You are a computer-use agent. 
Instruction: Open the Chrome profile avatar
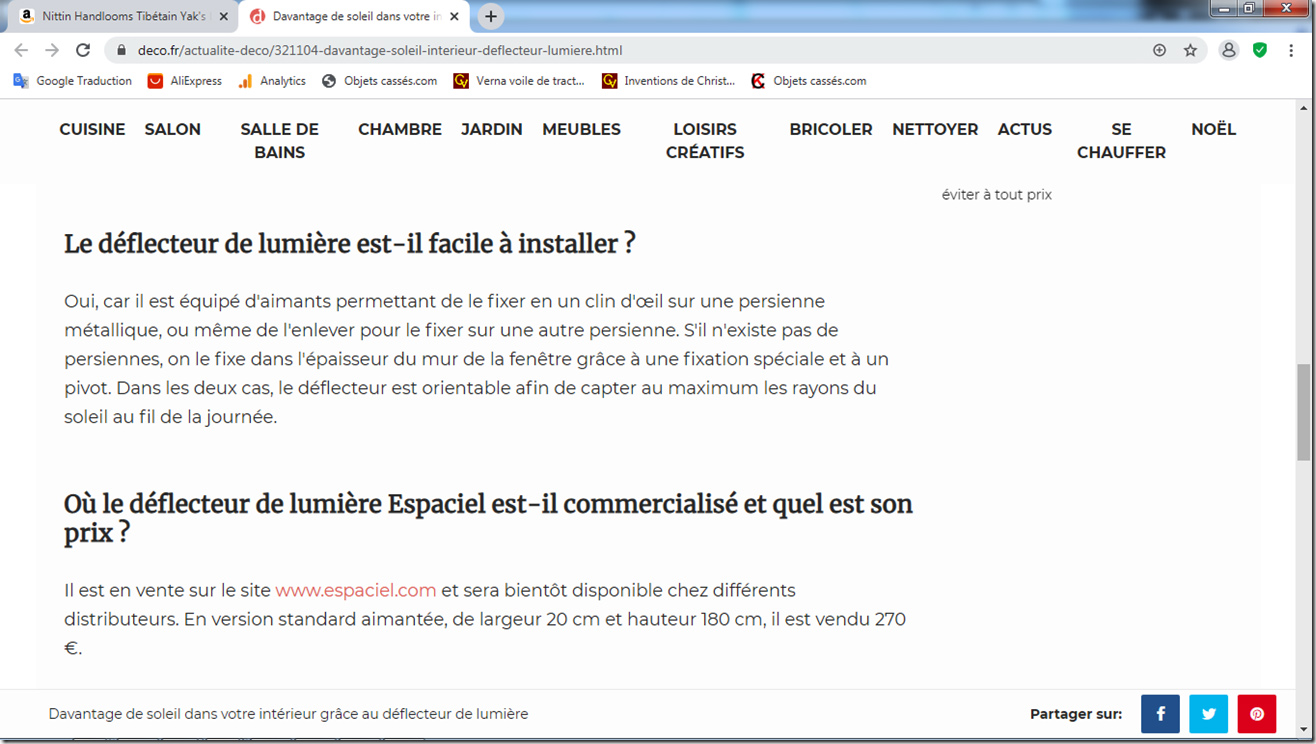(1229, 50)
